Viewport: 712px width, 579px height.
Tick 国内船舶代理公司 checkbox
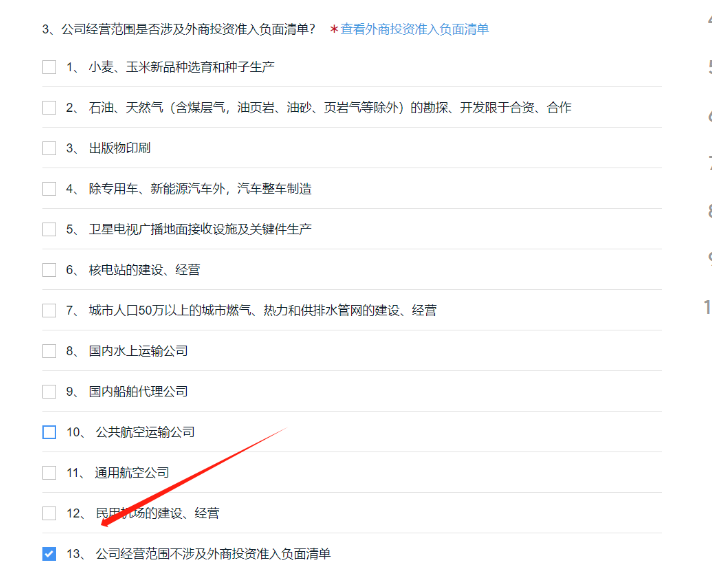[49, 391]
